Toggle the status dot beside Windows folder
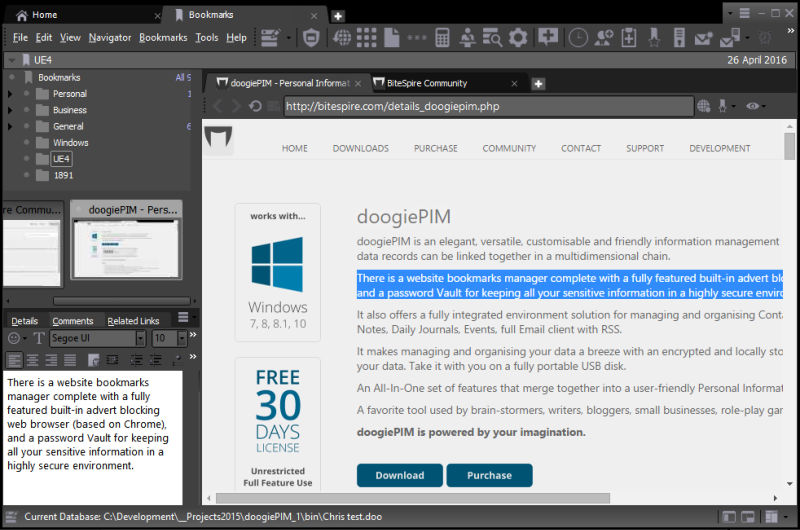The height and width of the screenshot is (530, 800). coord(26,142)
